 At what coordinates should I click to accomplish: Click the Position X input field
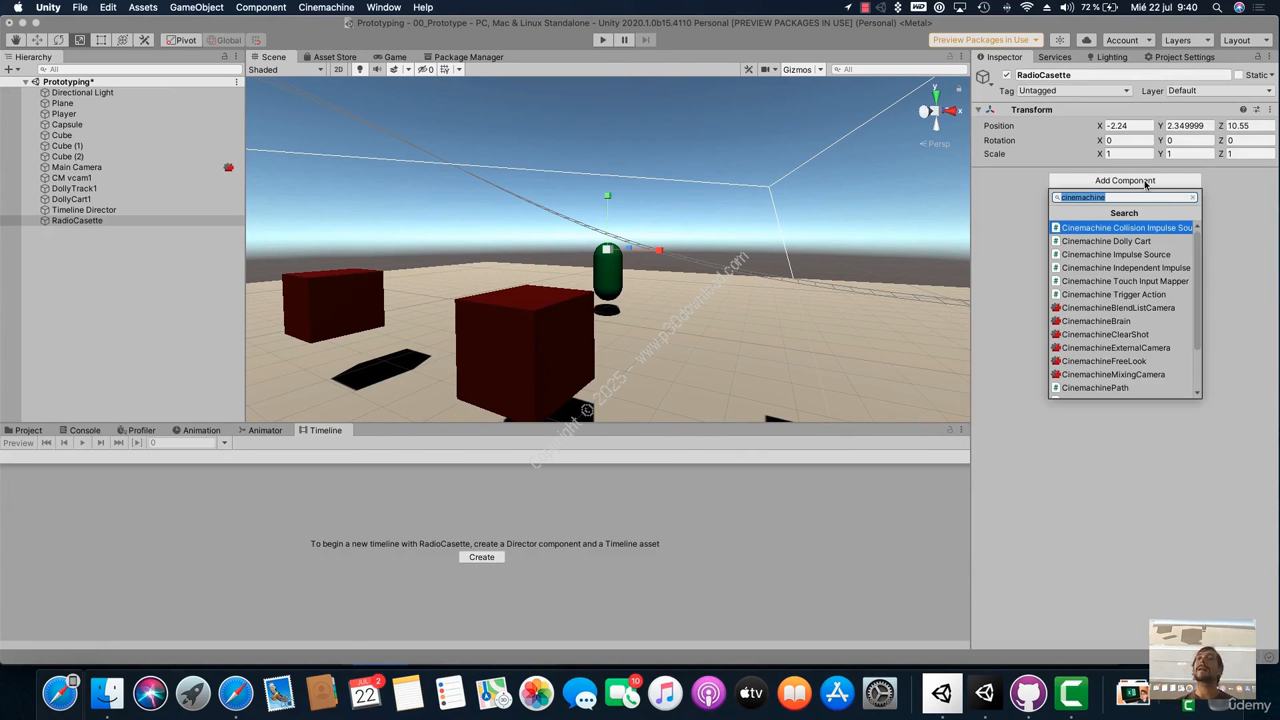(x=1130, y=126)
